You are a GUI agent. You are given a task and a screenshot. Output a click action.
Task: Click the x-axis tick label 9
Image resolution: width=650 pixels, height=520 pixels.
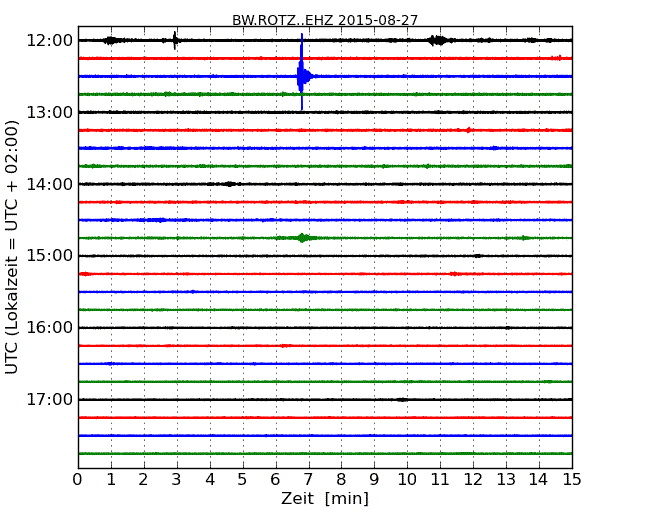[x=374, y=480]
